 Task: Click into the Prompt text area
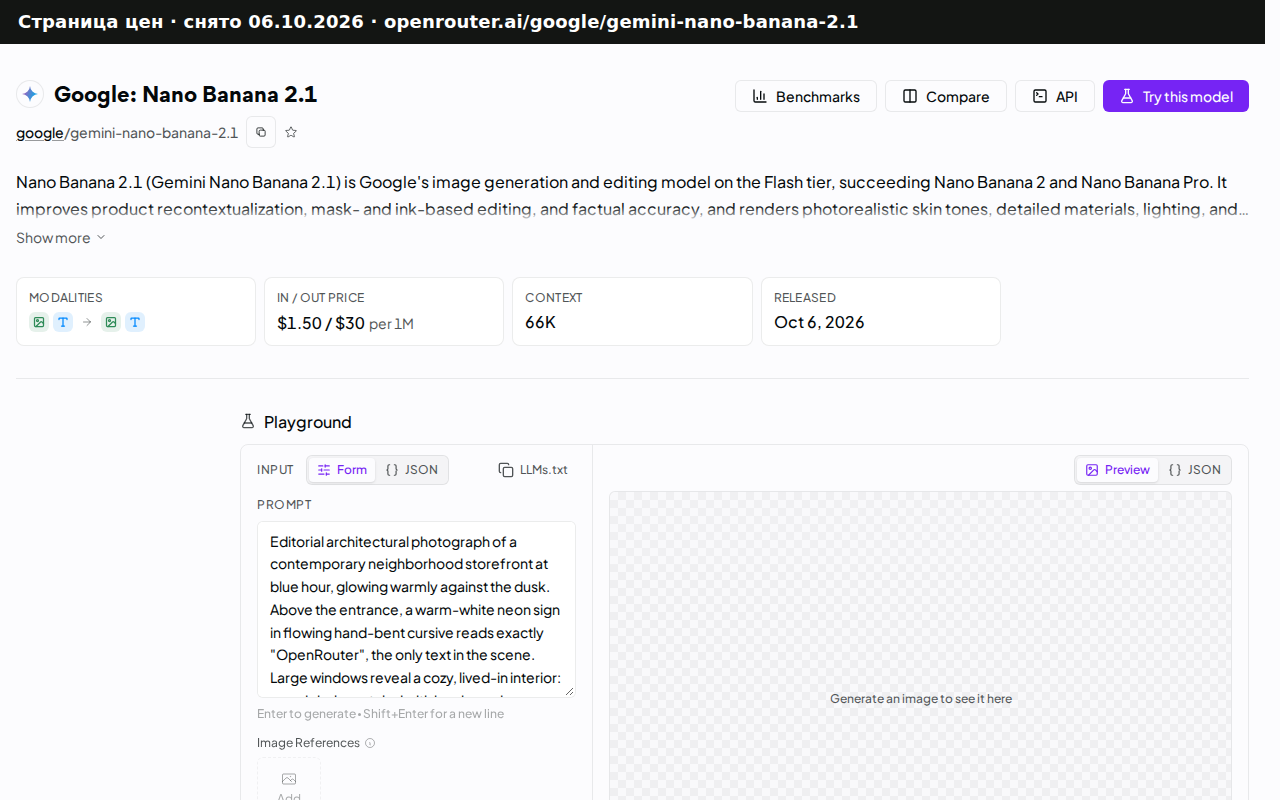(x=416, y=609)
